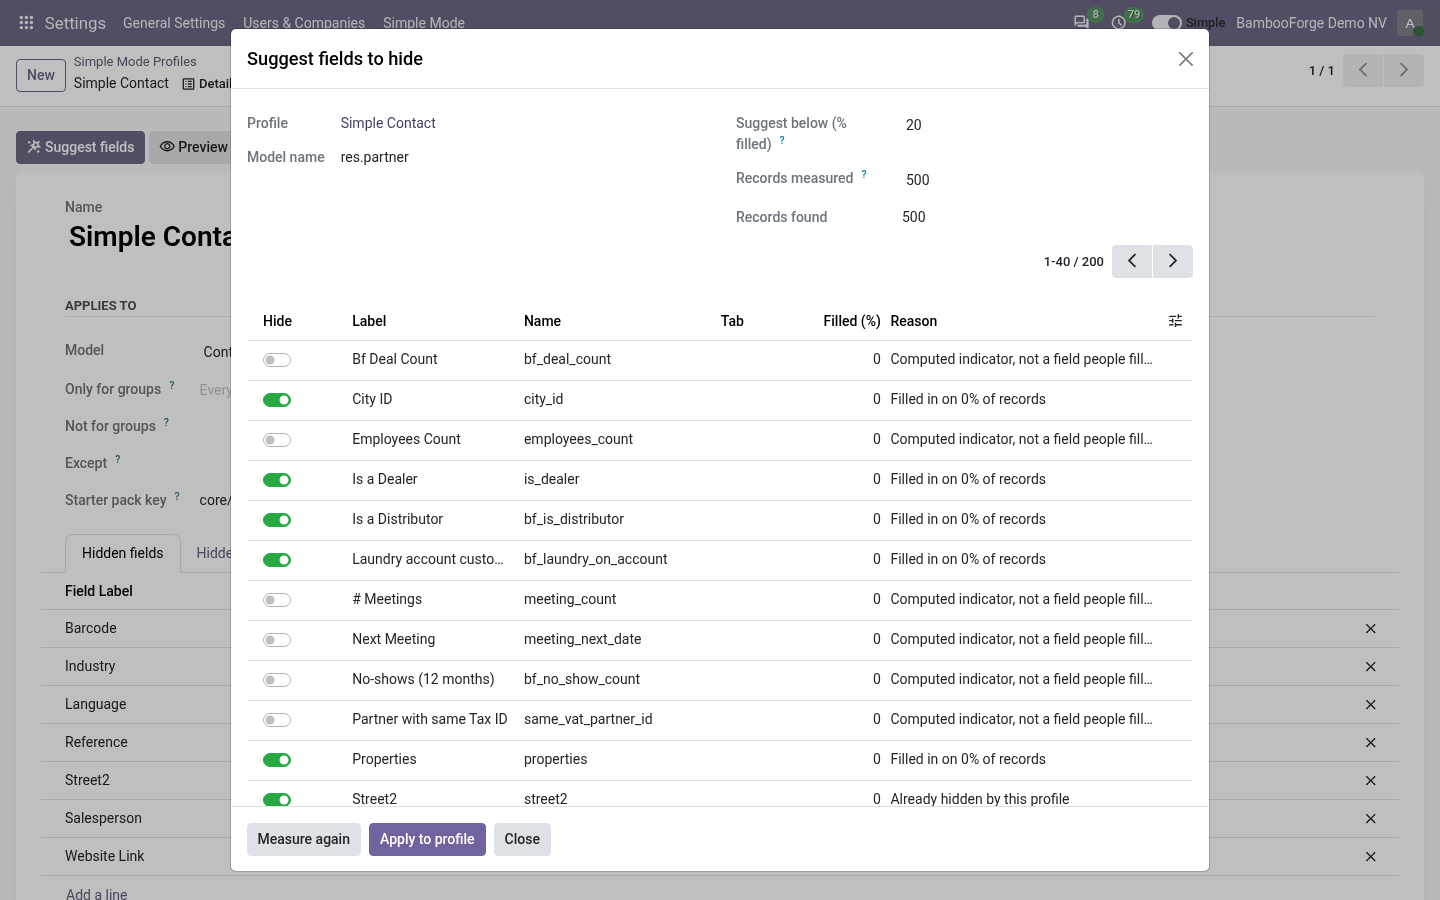The height and width of the screenshot is (900, 1440).
Task: Open the apps grid menu icon
Action: point(26,22)
